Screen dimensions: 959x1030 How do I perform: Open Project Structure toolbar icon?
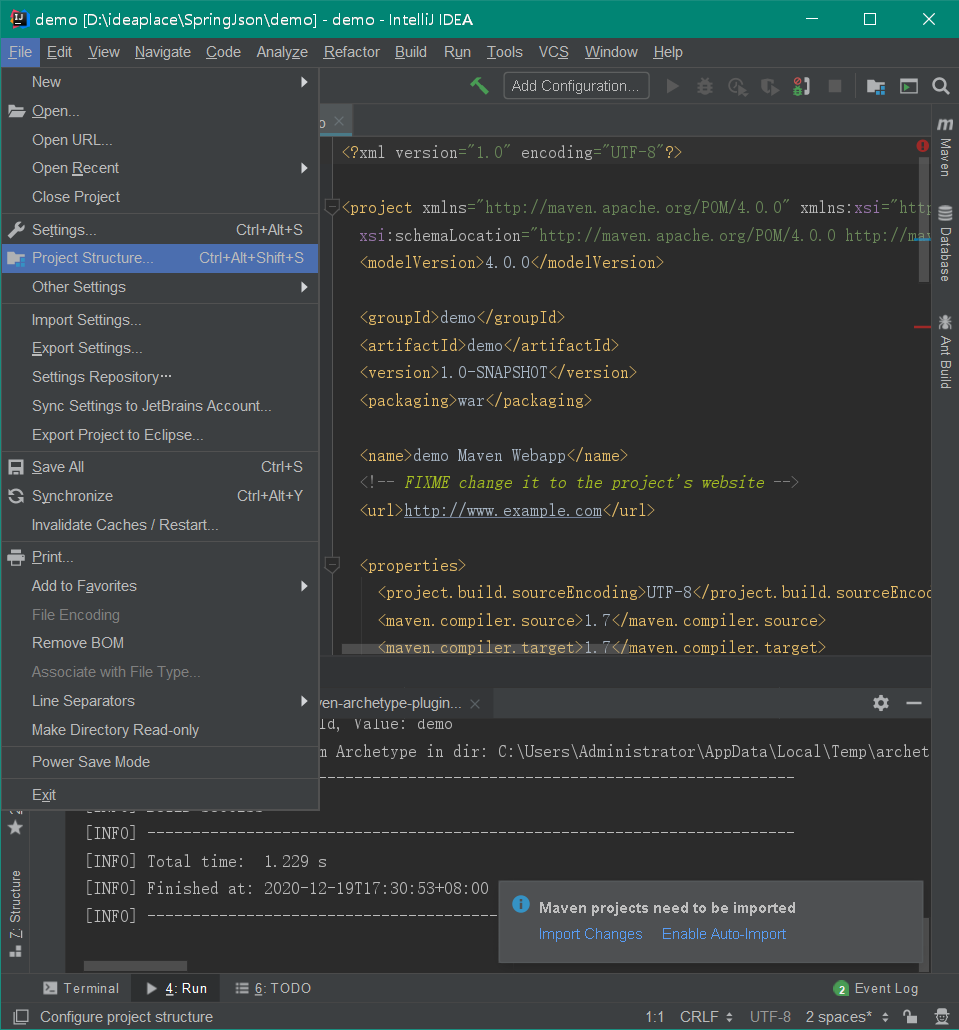coord(876,86)
